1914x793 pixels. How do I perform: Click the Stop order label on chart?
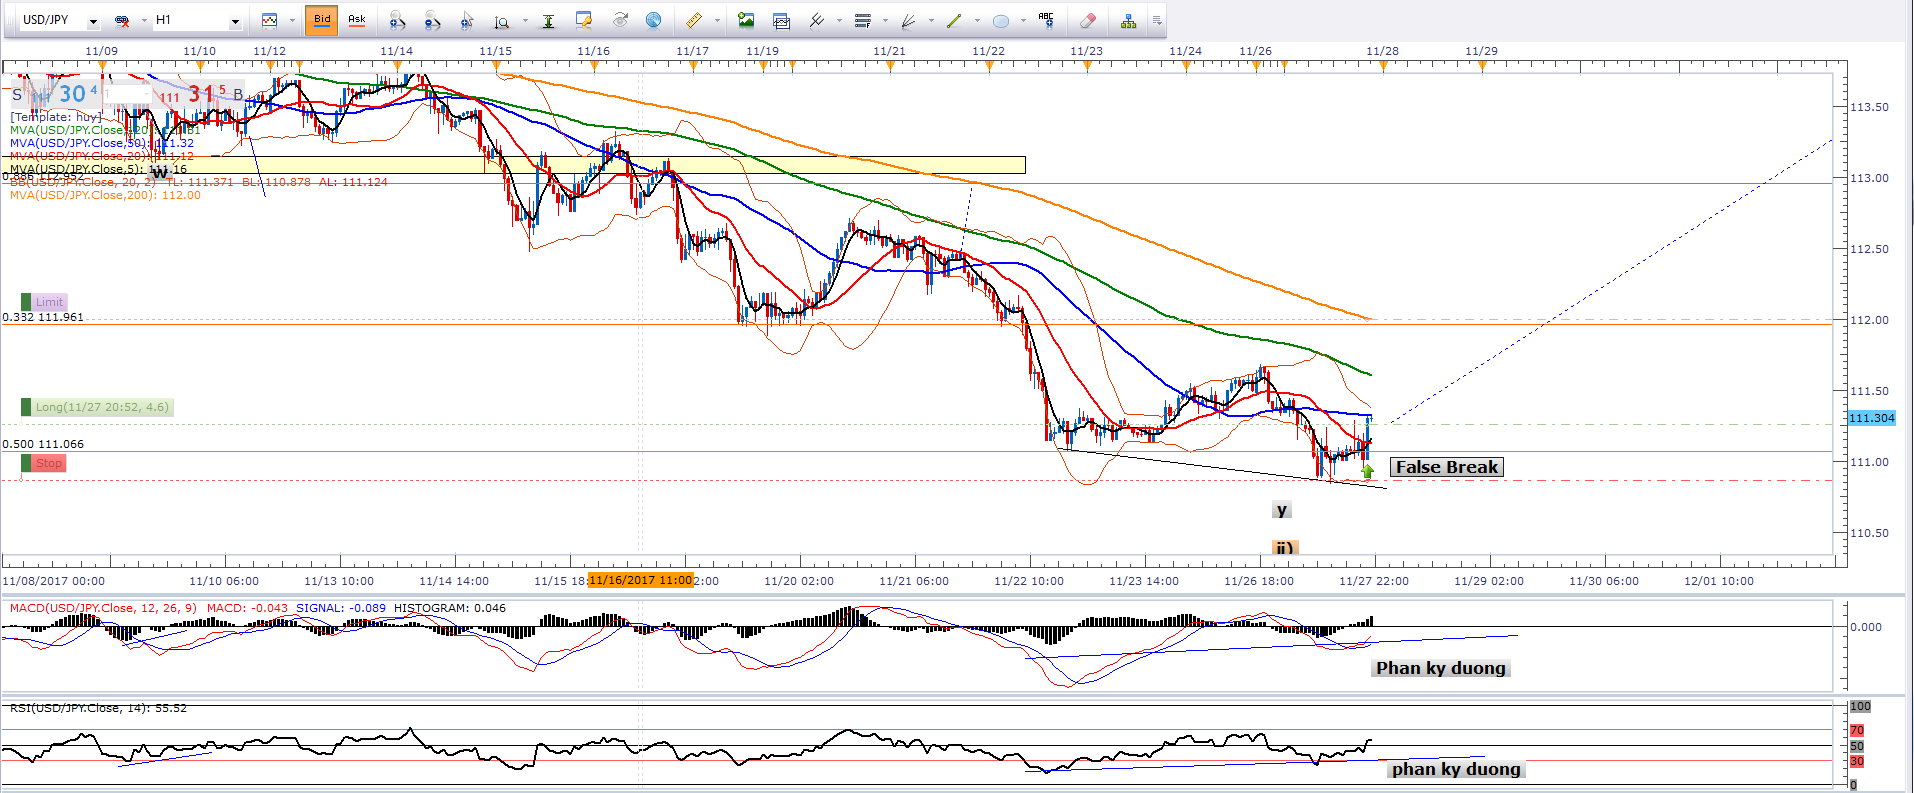click(49, 463)
